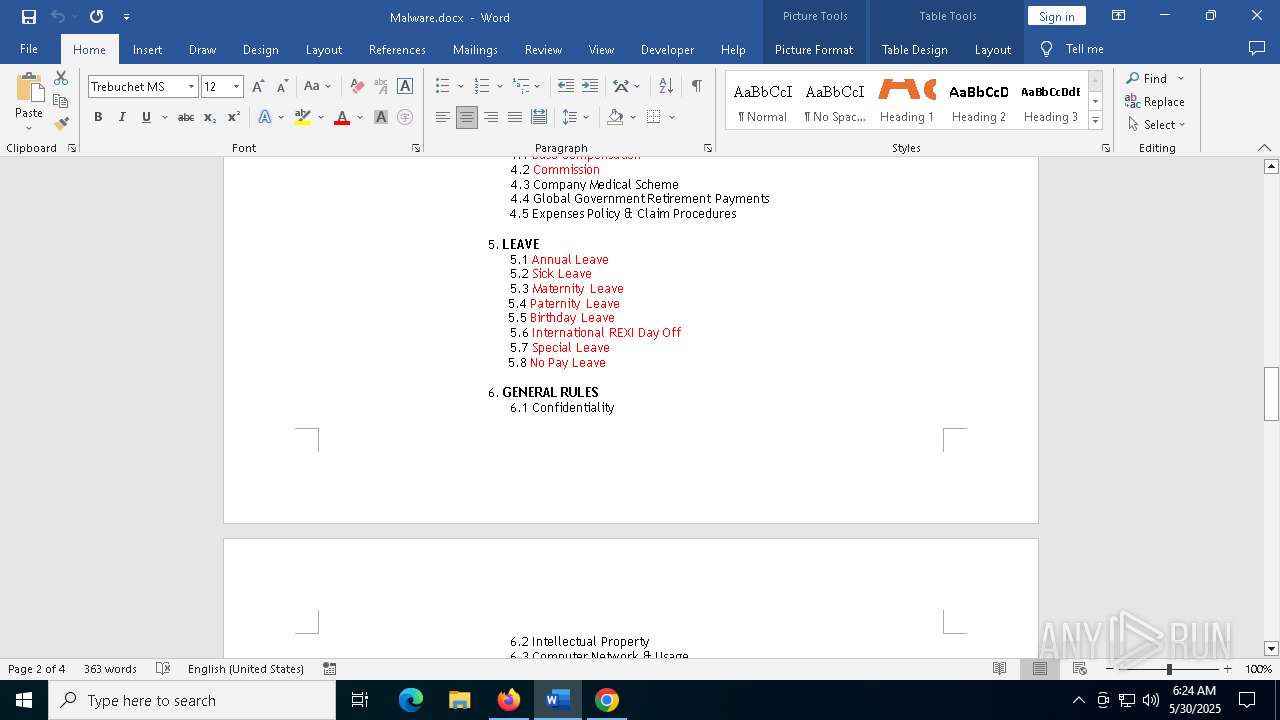Viewport: 1280px width, 720px height.
Task: Align text left
Action: tap(443, 117)
